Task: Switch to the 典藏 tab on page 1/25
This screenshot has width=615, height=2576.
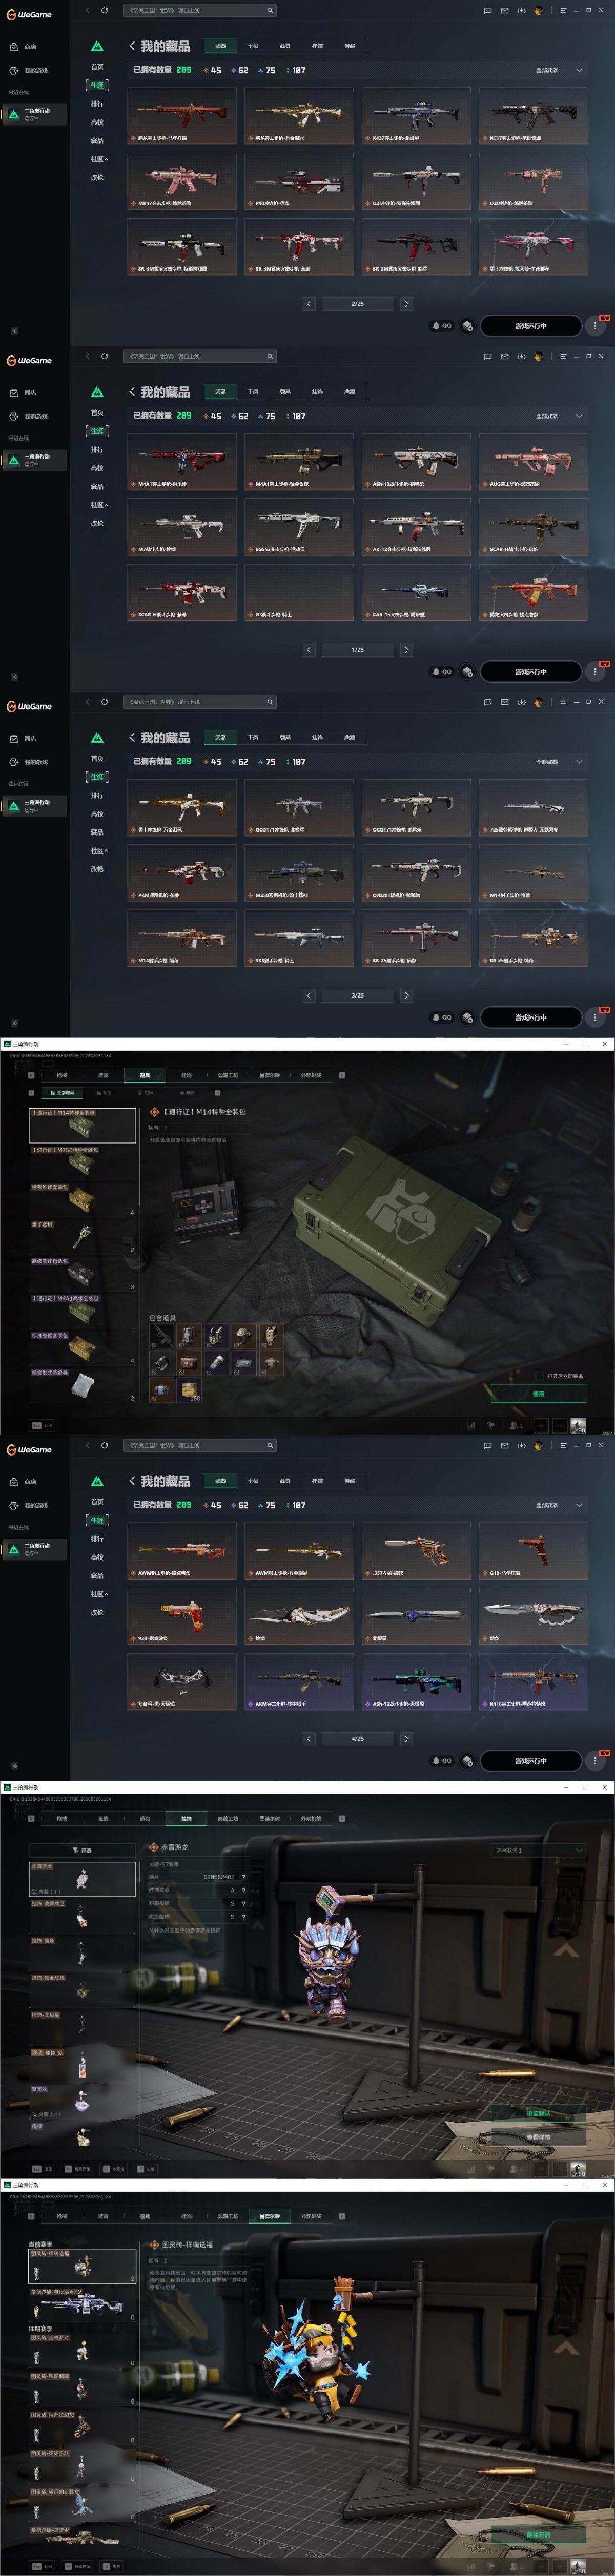Action: pyautogui.click(x=349, y=391)
